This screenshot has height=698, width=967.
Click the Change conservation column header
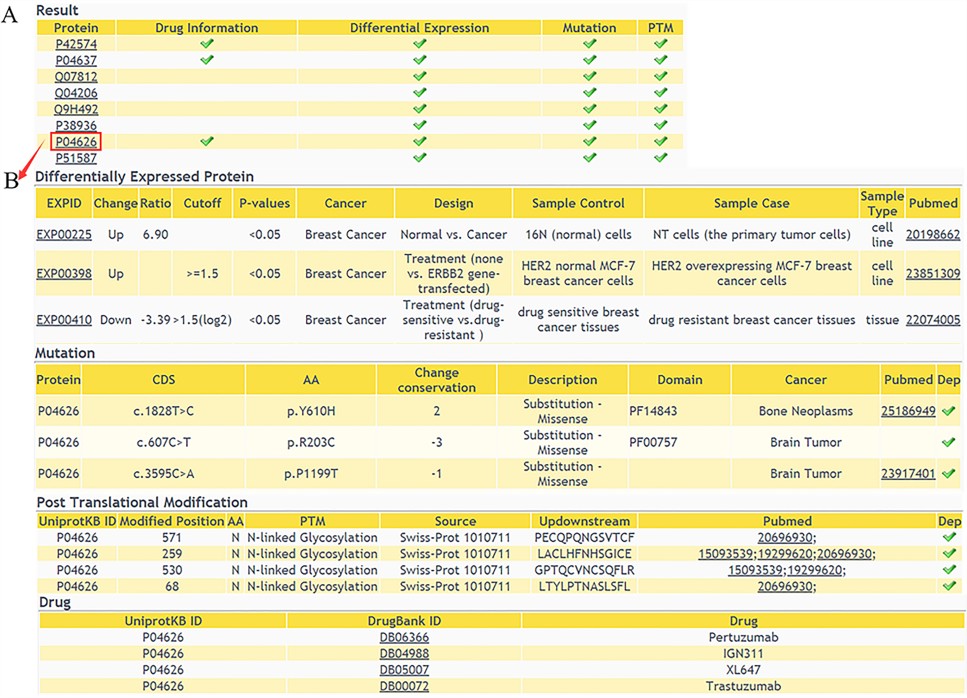click(x=437, y=380)
